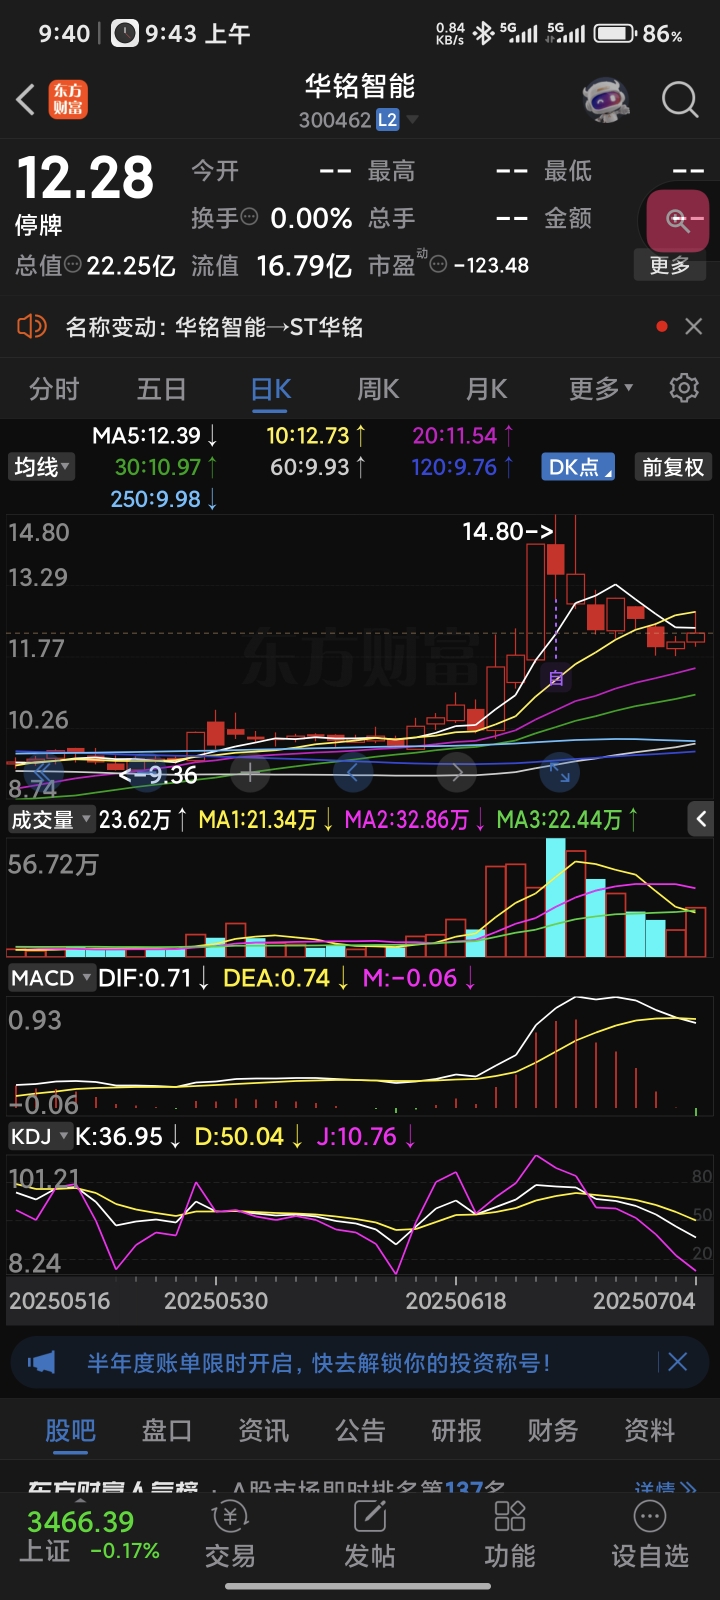Tap the K:36.95 reading

point(128,1136)
